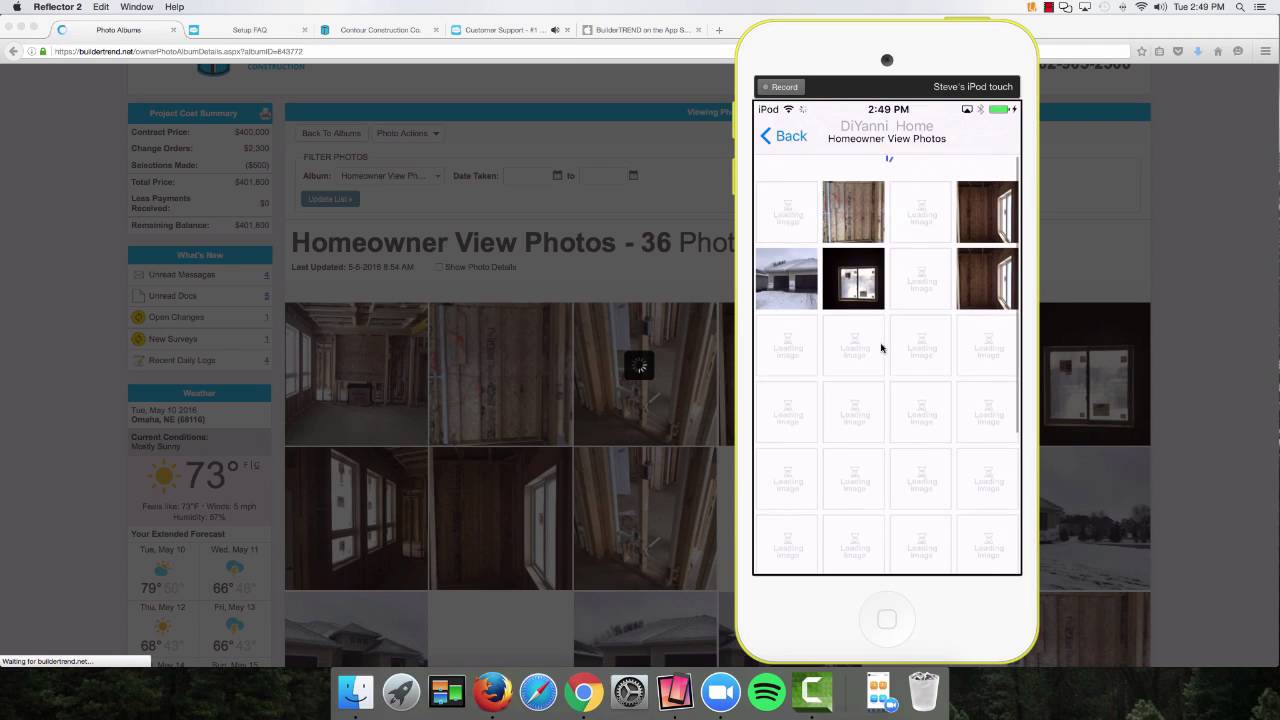This screenshot has height=720, width=1280.
Task: Open System Preferences from the Dock
Action: [x=630, y=692]
